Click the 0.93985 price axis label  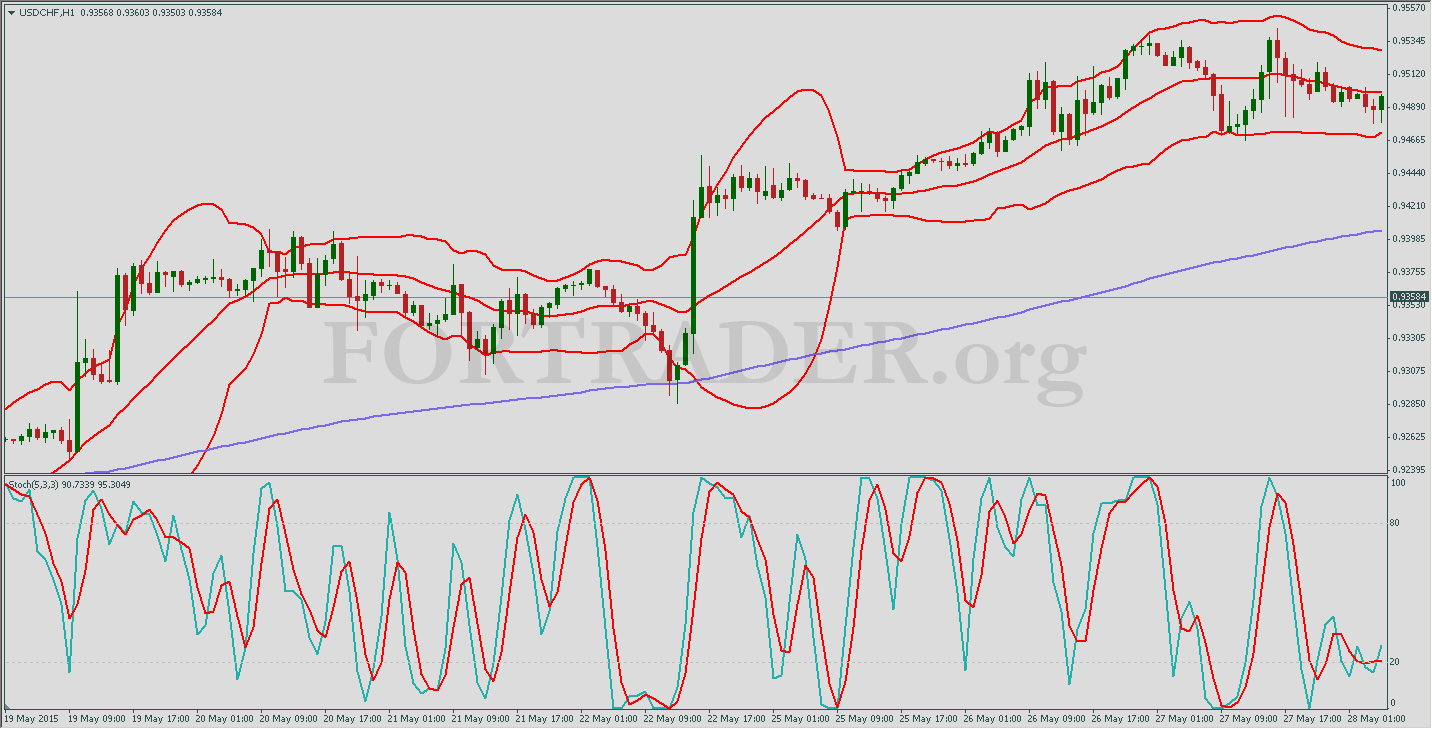coord(1409,239)
